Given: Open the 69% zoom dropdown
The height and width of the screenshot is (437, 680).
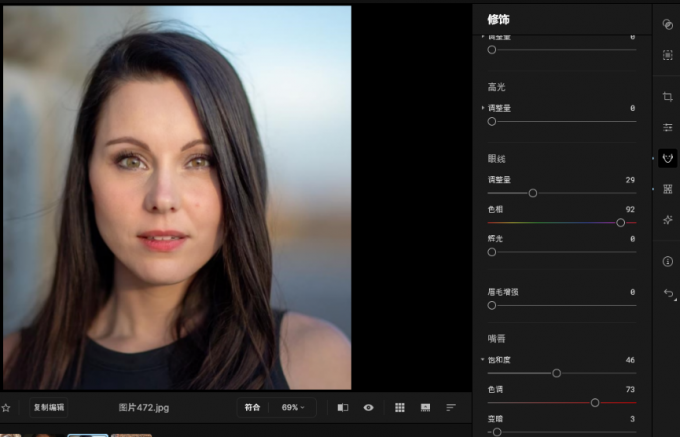Looking at the screenshot, I should click(292, 408).
